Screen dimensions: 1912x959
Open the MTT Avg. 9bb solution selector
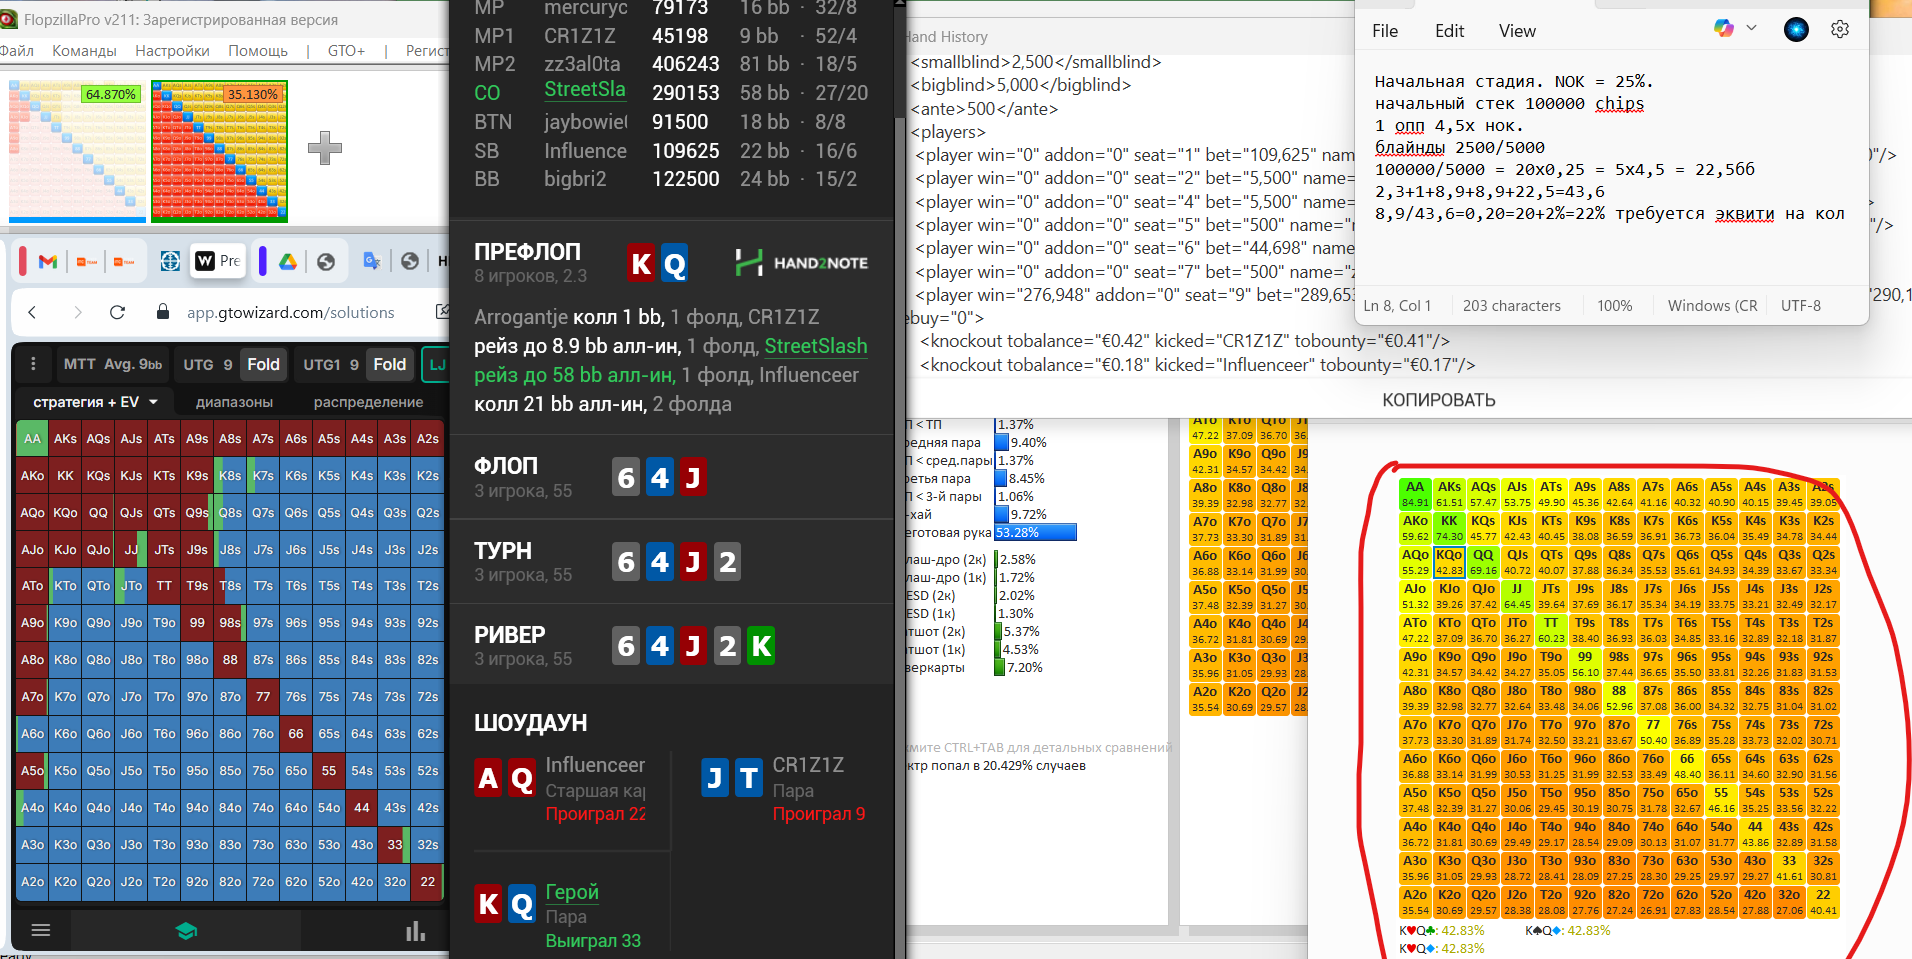point(112,364)
